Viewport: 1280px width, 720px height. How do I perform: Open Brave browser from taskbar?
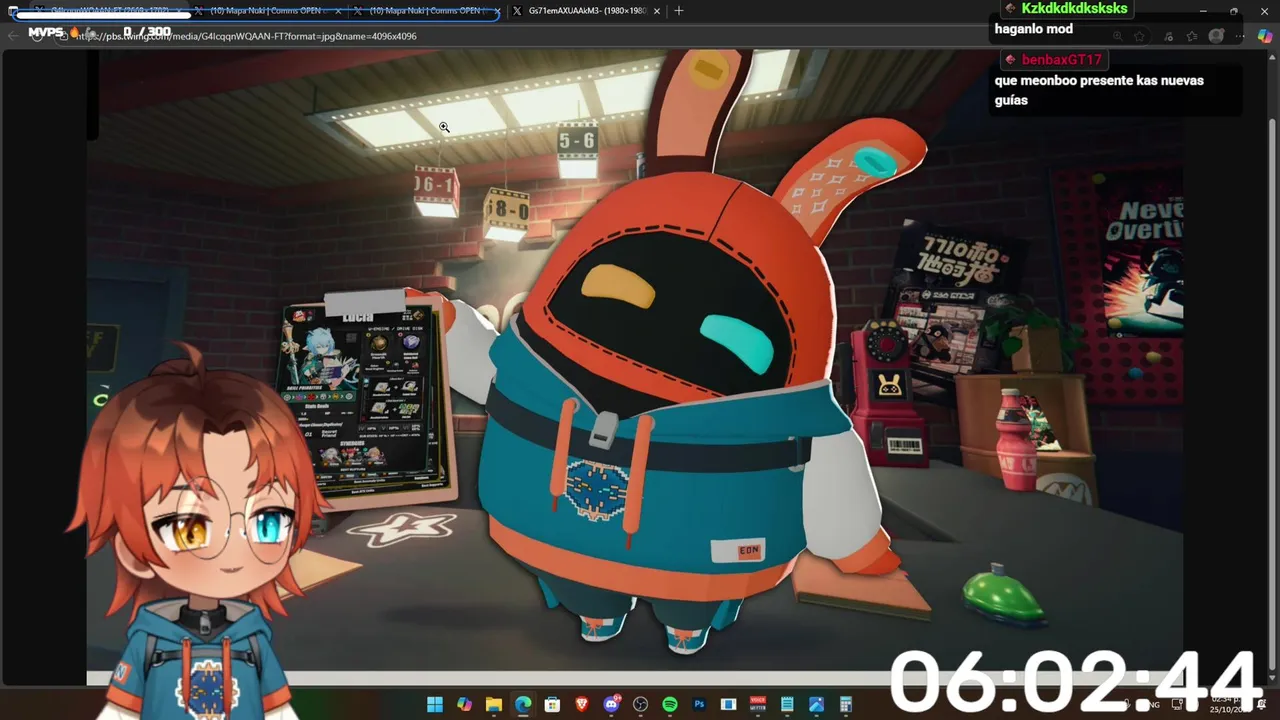click(582, 705)
